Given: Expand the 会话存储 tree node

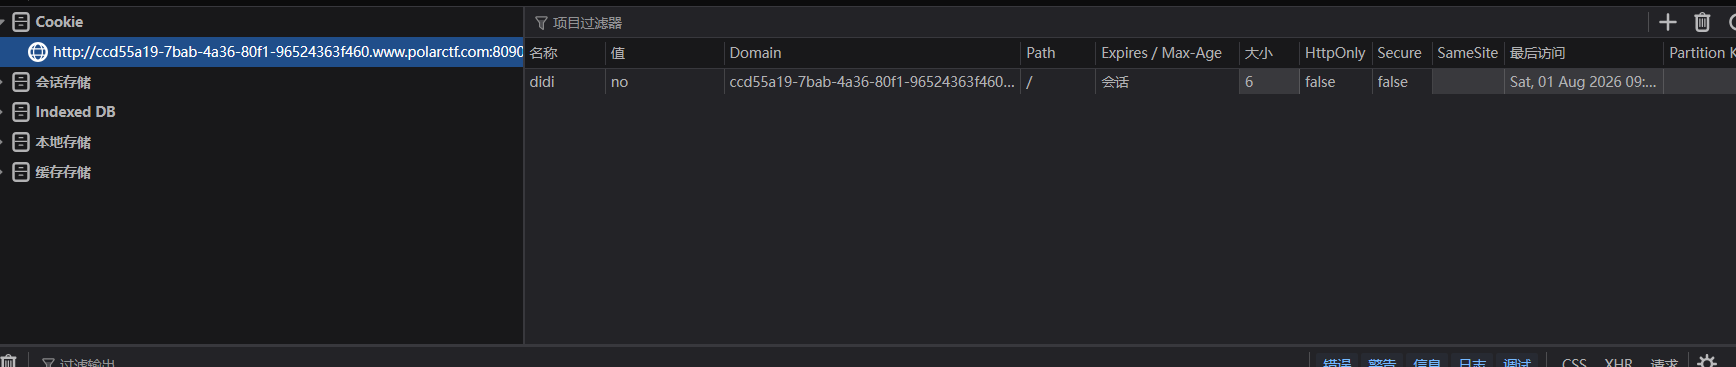Looking at the screenshot, I should coord(3,82).
